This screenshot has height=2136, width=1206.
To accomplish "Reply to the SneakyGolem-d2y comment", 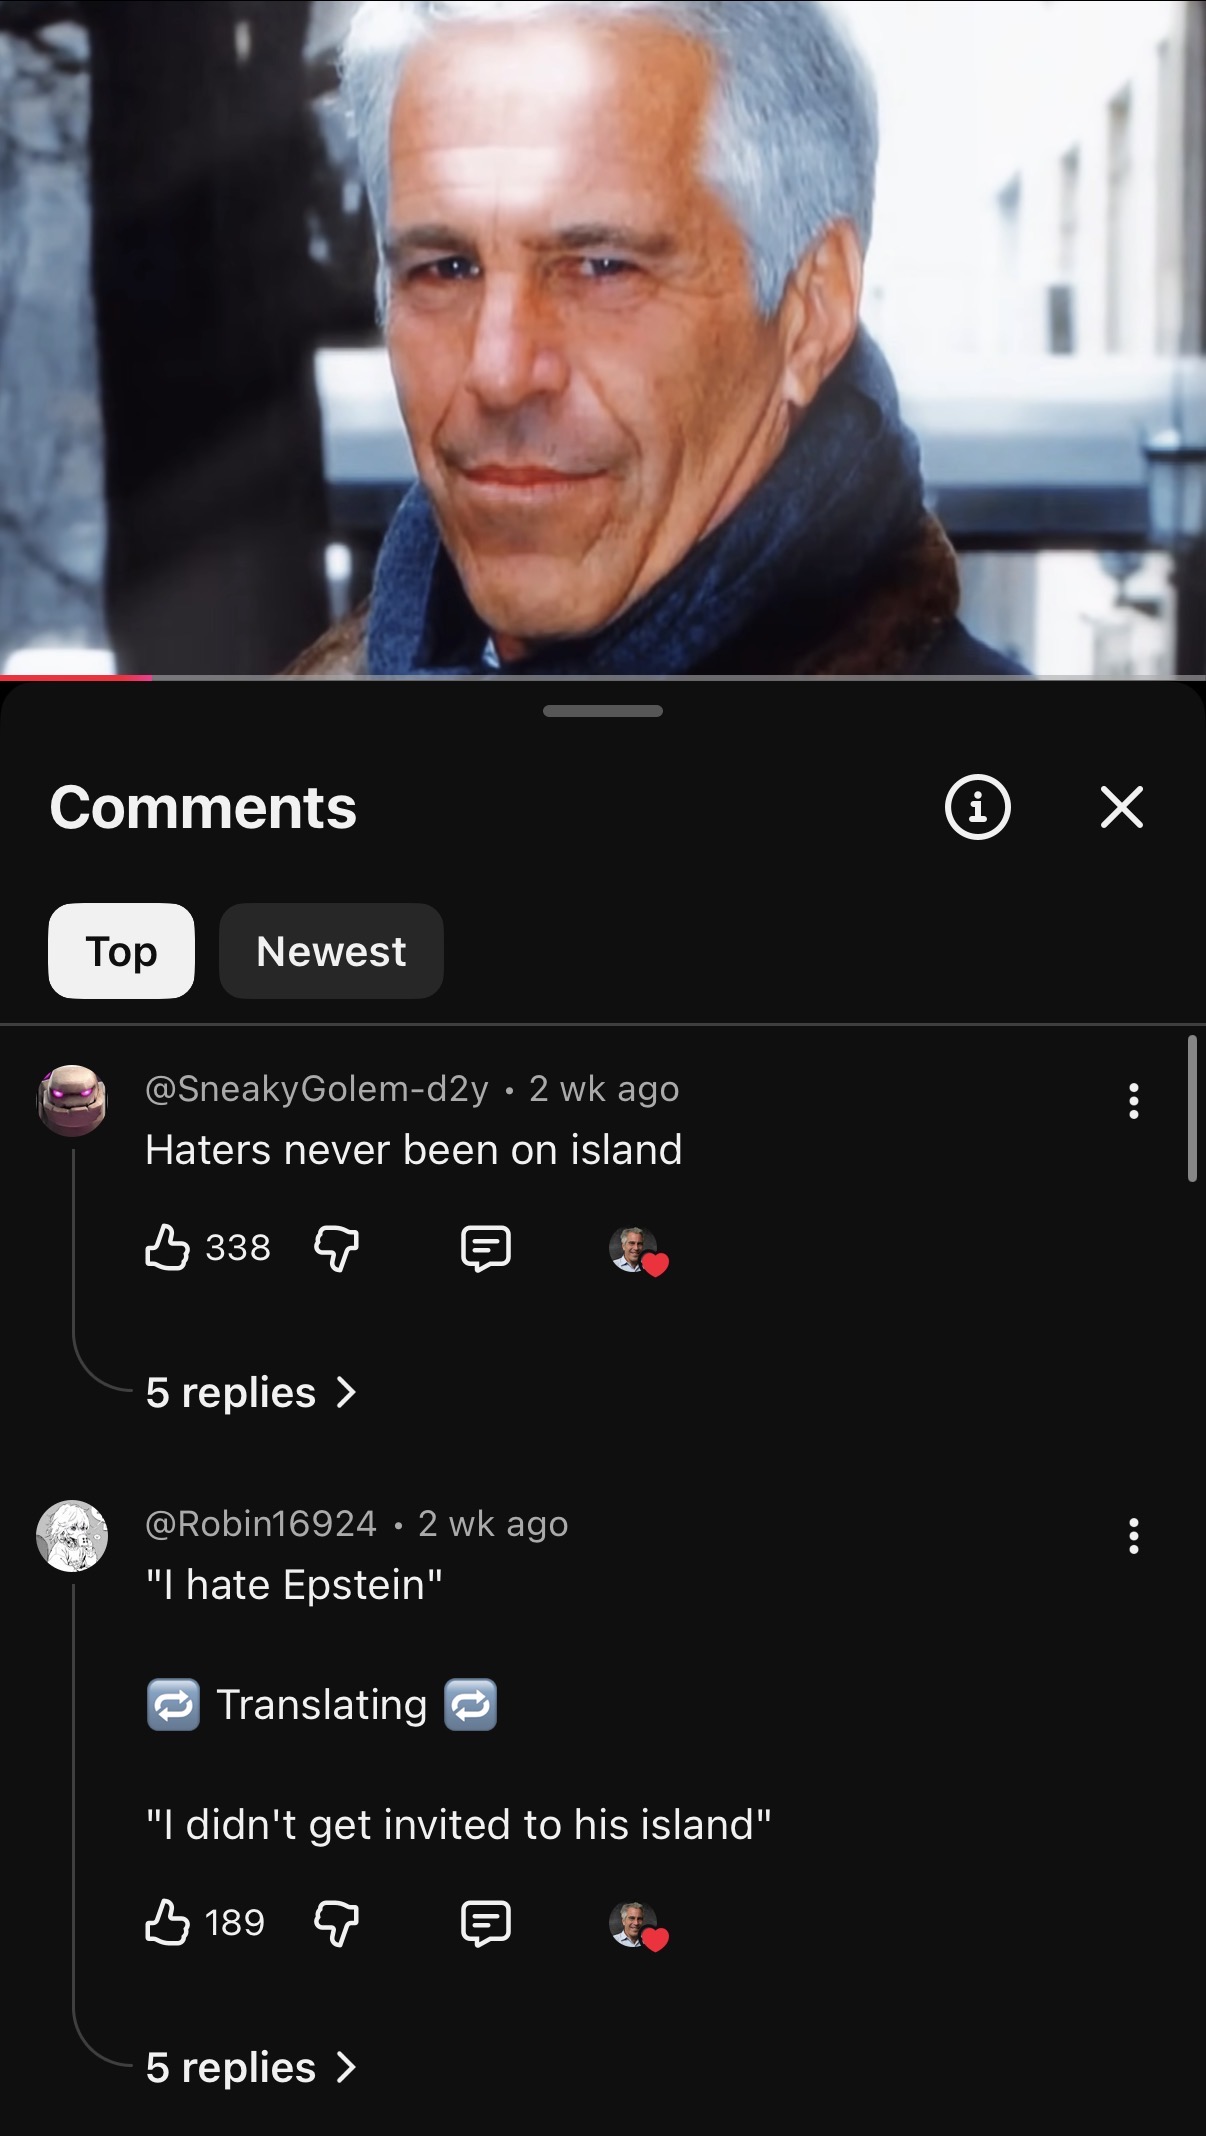I will [x=486, y=1248].
